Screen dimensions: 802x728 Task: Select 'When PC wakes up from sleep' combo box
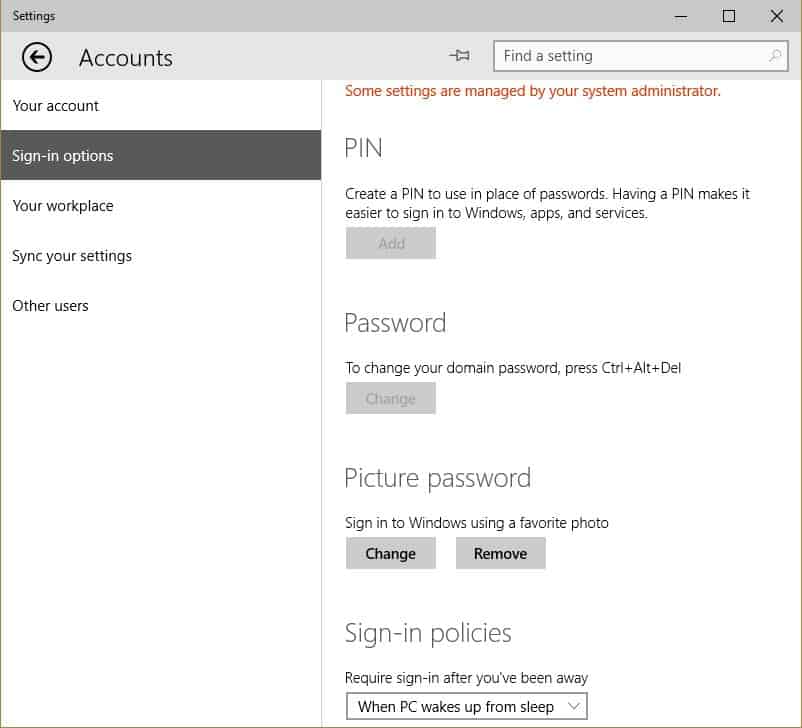point(466,706)
